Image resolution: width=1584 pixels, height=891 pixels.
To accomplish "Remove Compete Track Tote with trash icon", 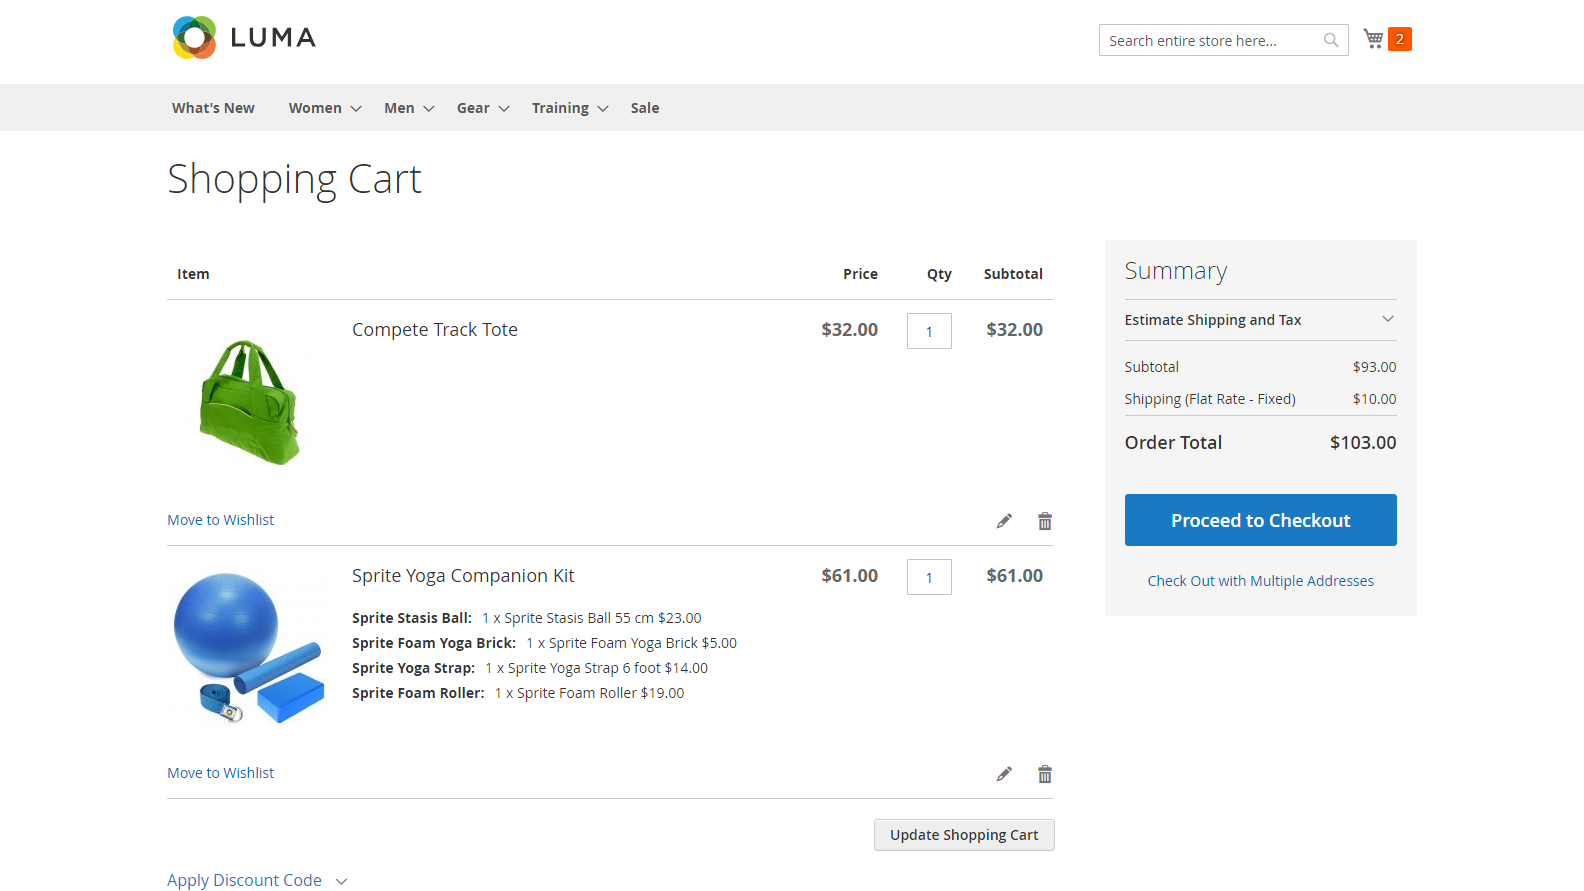I will coord(1045,521).
